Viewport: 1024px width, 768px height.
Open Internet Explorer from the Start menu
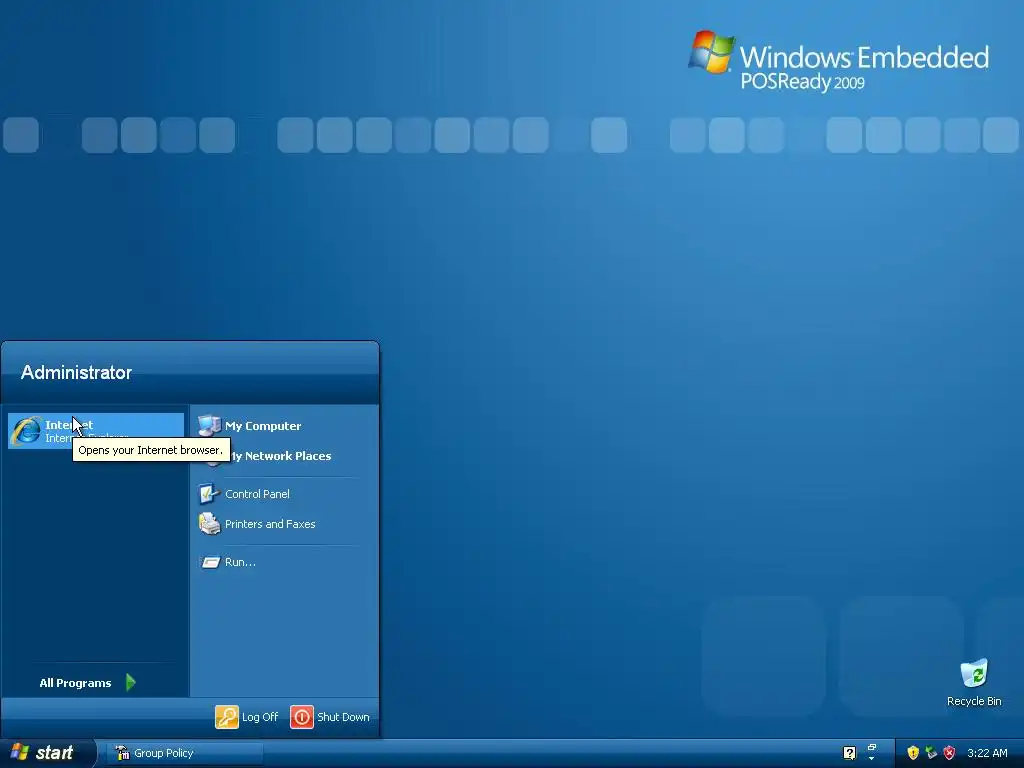(96, 430)
